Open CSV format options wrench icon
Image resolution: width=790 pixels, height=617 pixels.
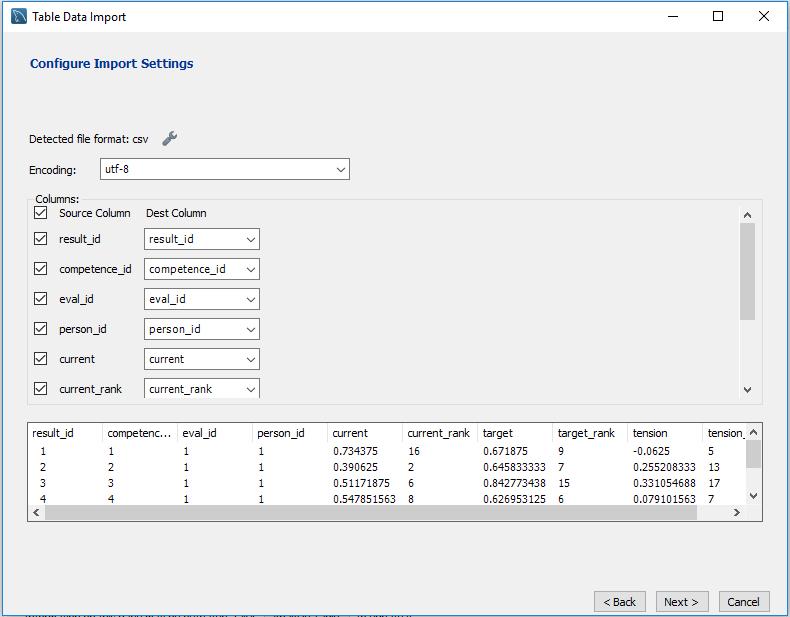[x=169, y=138]
